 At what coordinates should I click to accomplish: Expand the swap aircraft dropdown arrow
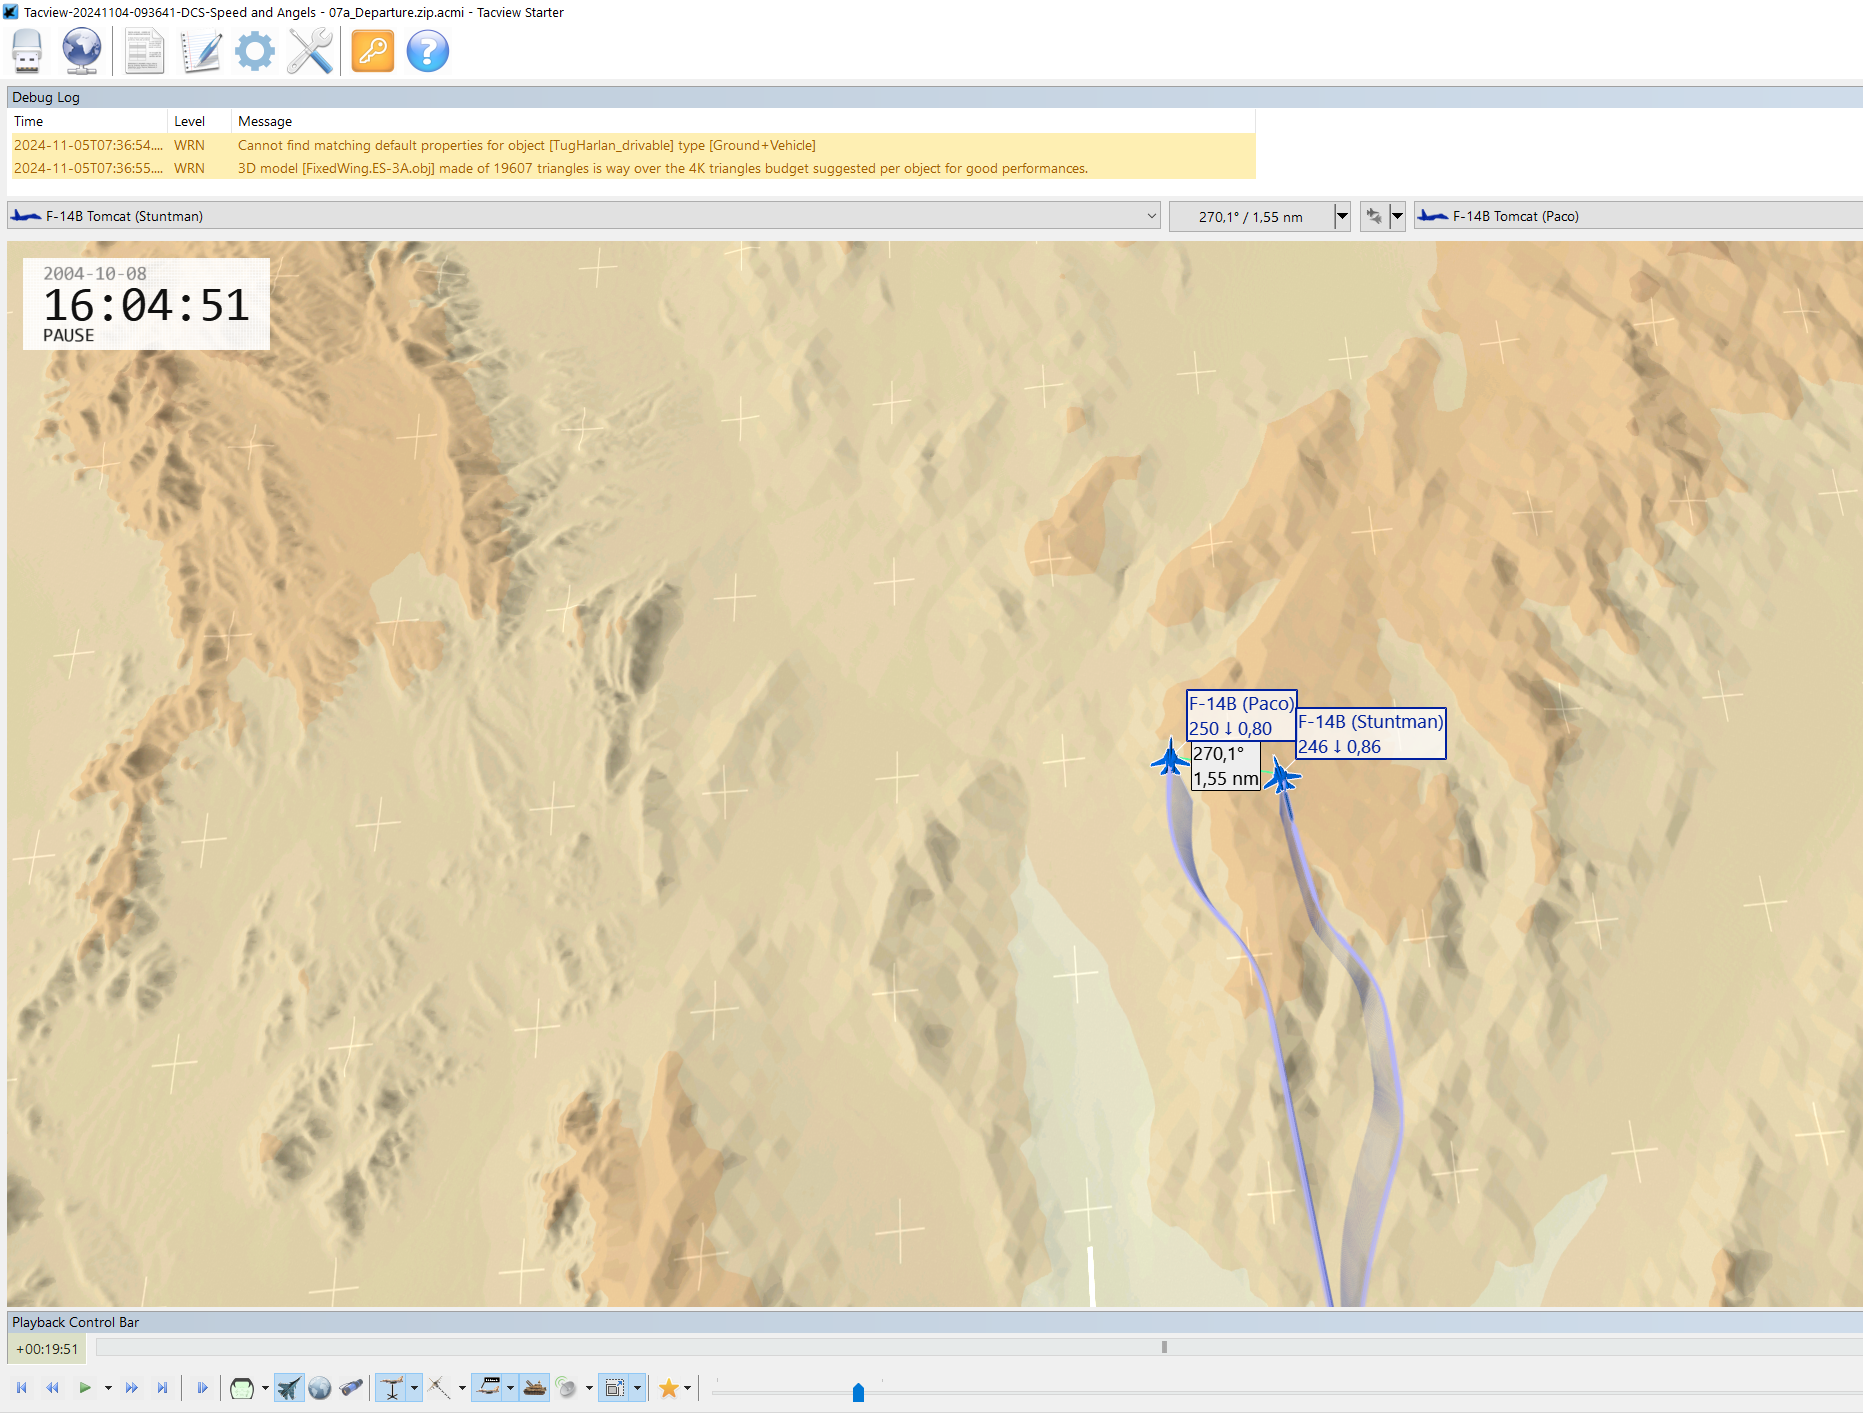[1397, 216]
